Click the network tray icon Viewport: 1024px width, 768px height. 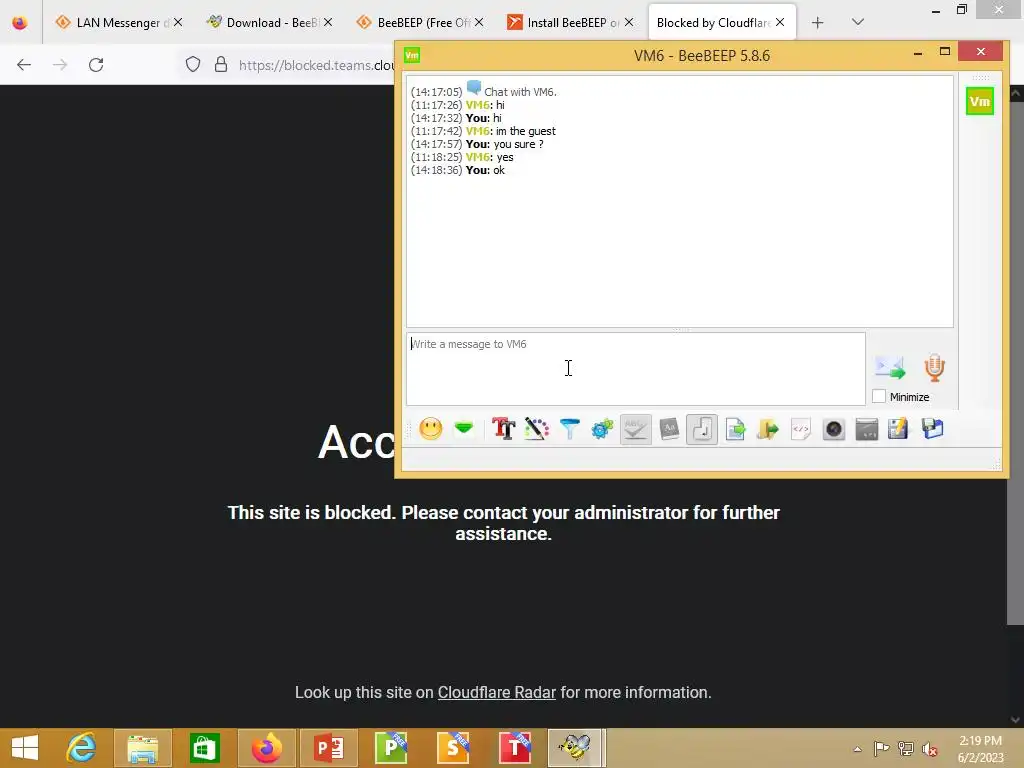pos(906,749)
